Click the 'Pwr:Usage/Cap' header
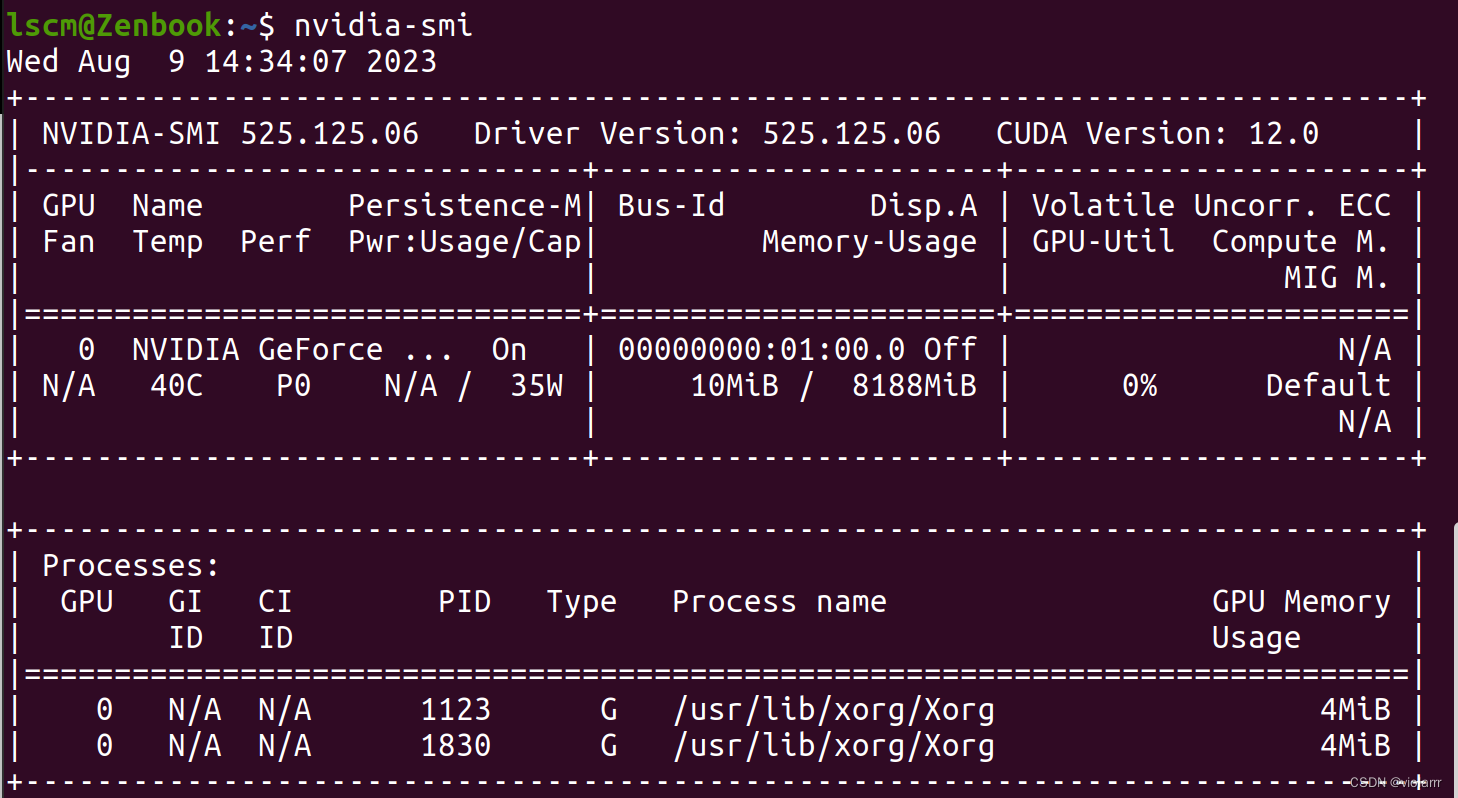Viewport: 1458px width, 798px height. click(x=464, y=242)
